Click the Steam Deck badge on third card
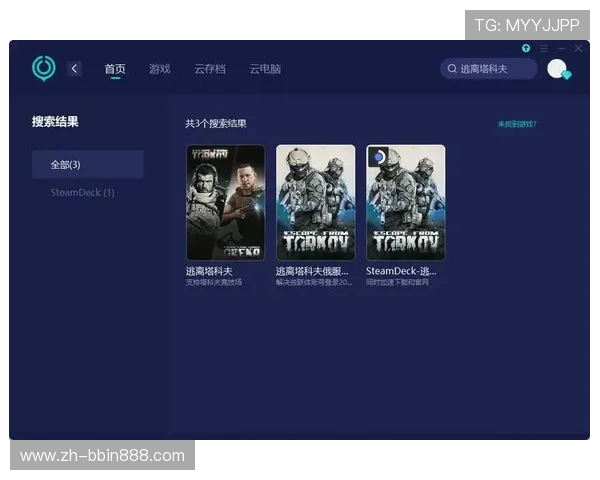 379,157
